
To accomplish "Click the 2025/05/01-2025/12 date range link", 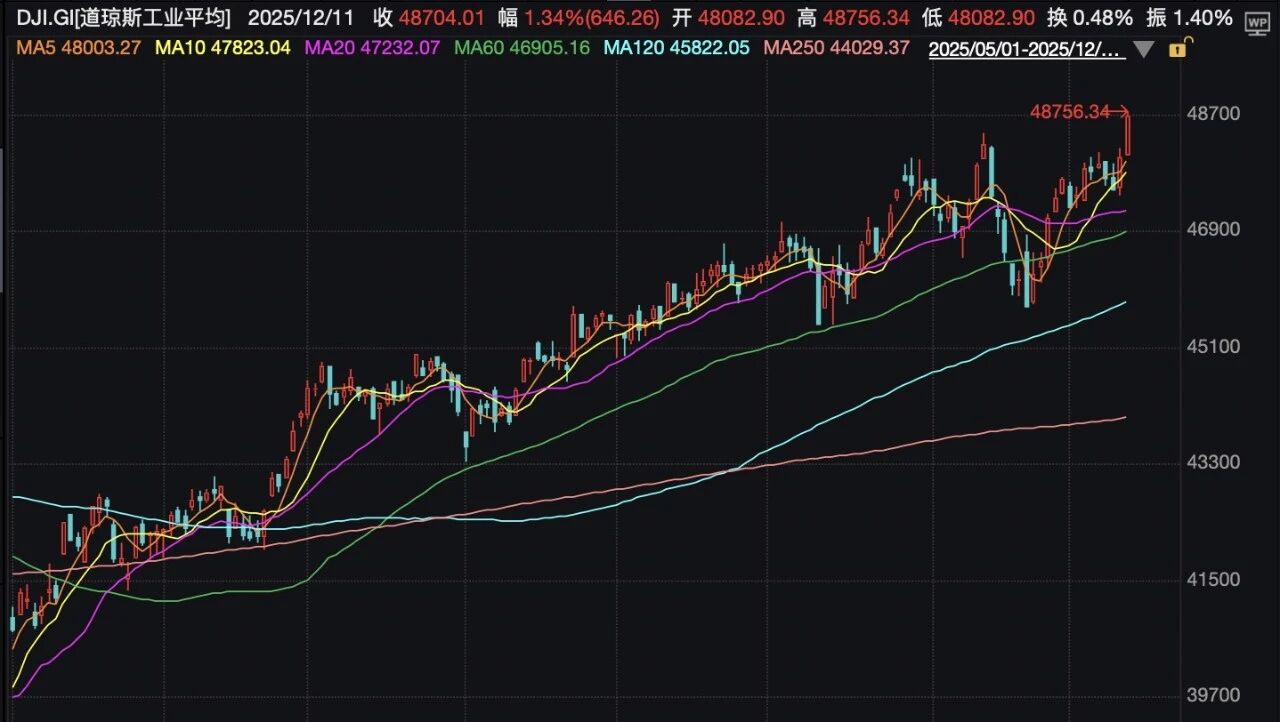I will [x=1027, y=48].
